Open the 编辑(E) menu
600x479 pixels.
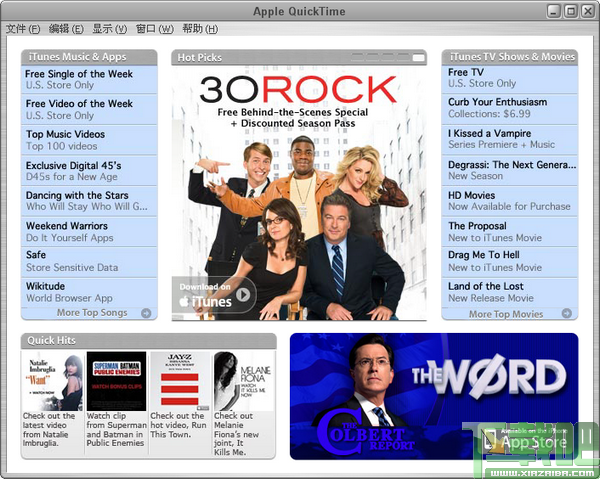point(66,29)
